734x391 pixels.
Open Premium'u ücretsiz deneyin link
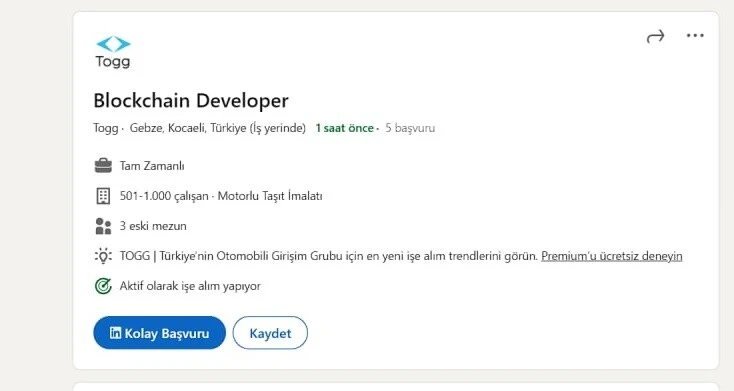(x=612, y=256)
